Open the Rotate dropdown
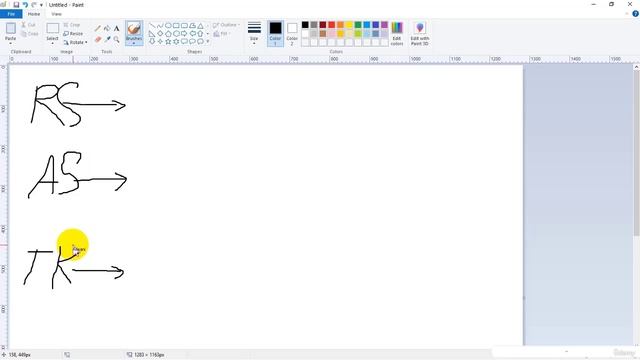The width and height of the screenshot is (640, 360). (x=76, y=42)
